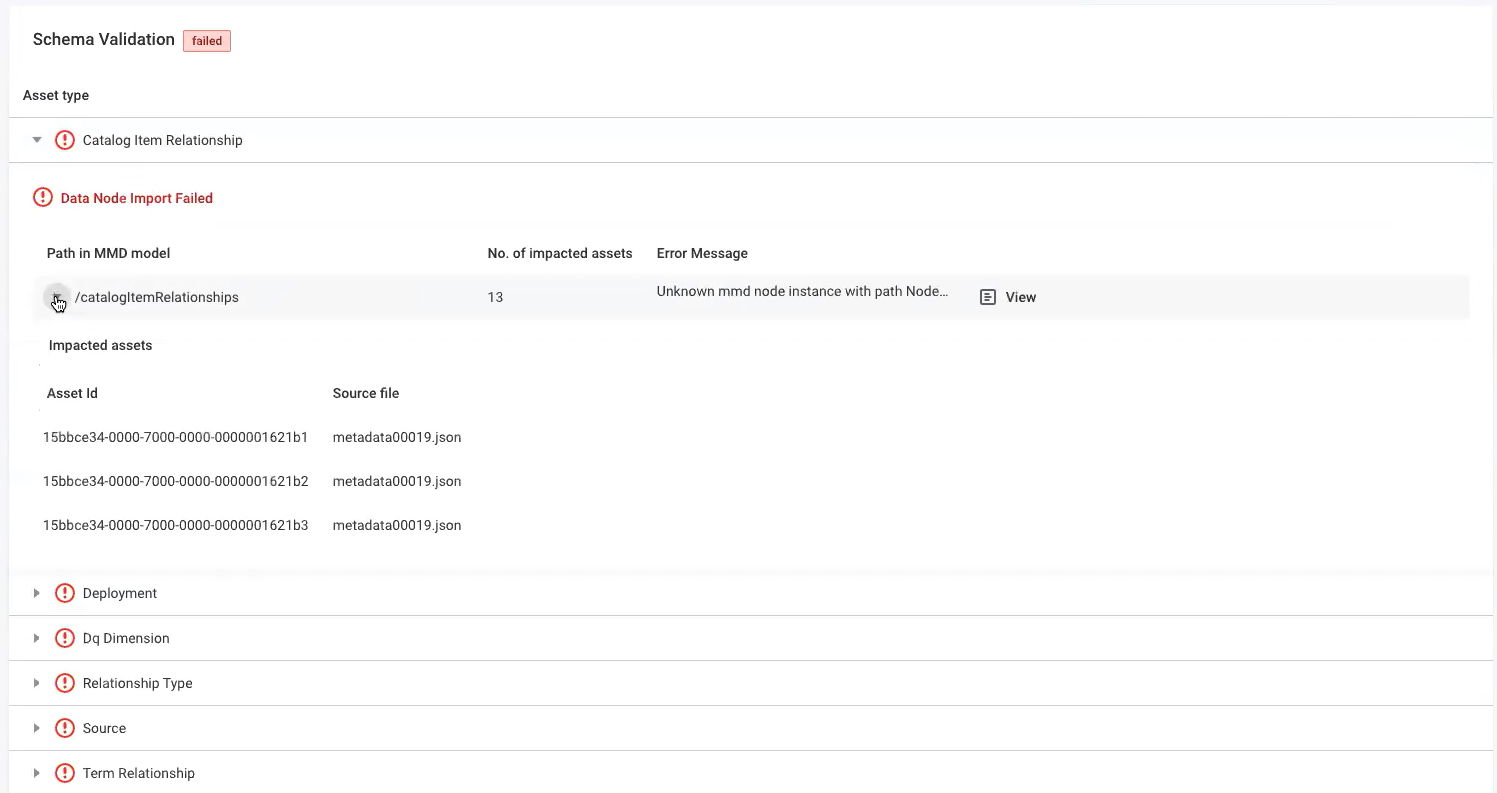Select the error icon next to Deployment
This screenshot has height=793, width=1497.
(64, 593)
